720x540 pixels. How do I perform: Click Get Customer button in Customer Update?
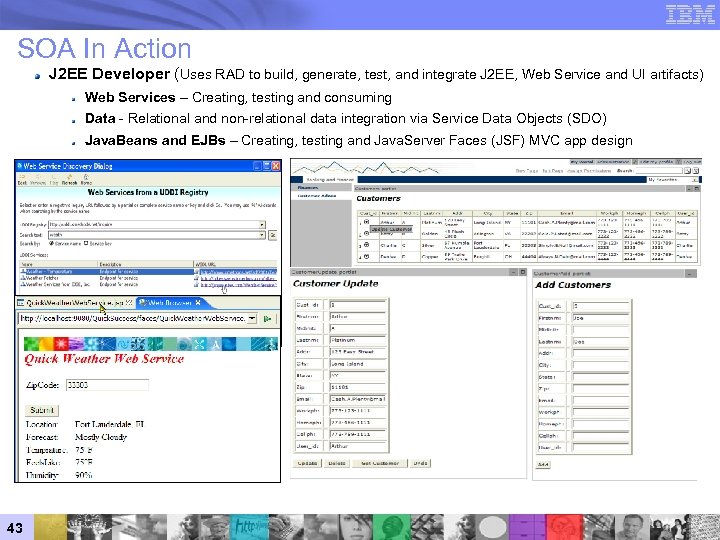pos(379,463)
